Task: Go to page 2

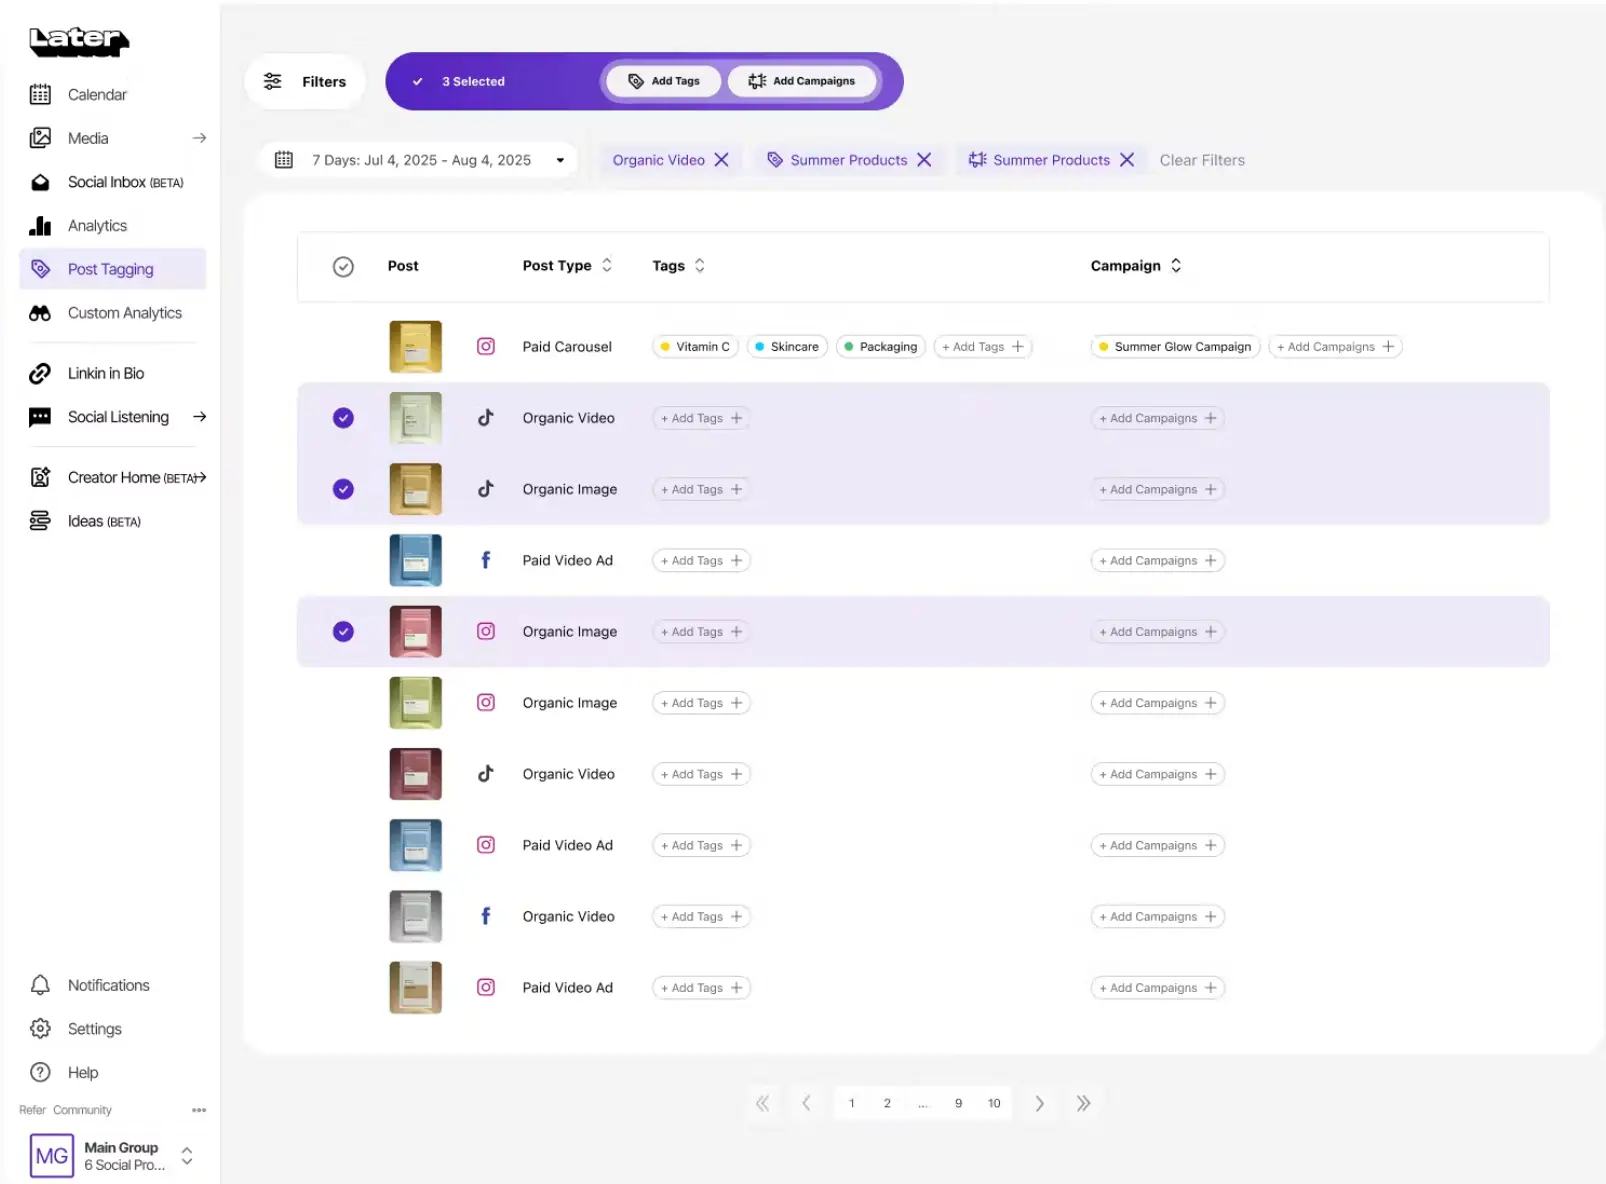Action: pyautogui.click(x=887, y=1103)
